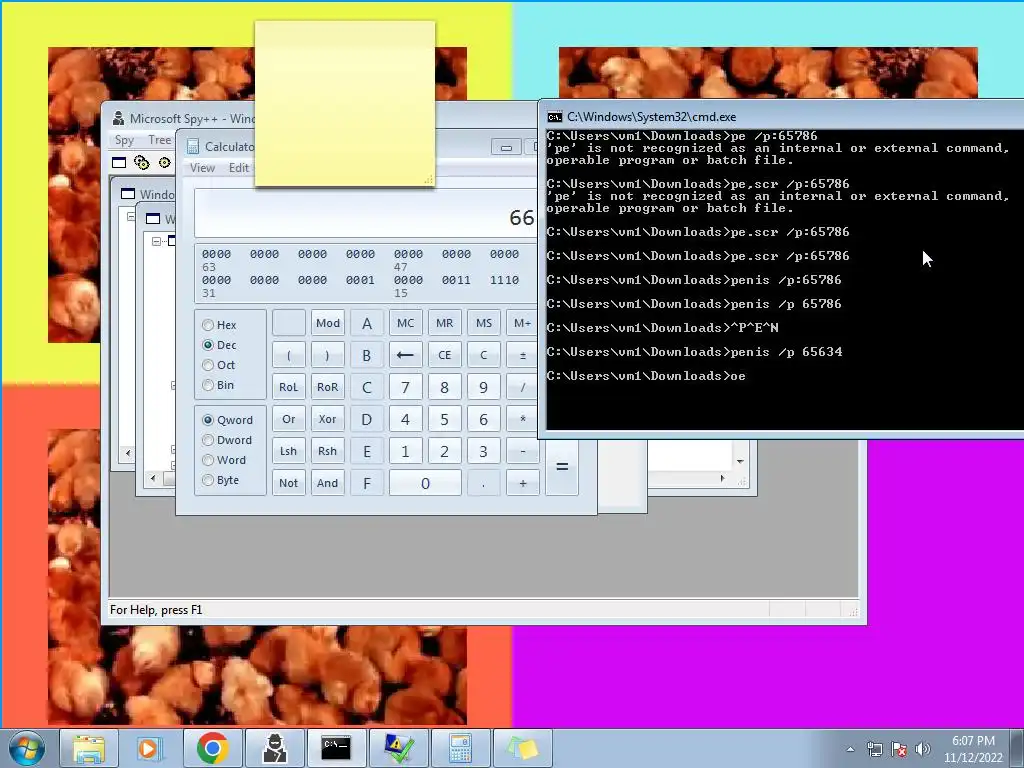Open the Tree menu in Spy++
The image size is (1024, 768).
159,140
